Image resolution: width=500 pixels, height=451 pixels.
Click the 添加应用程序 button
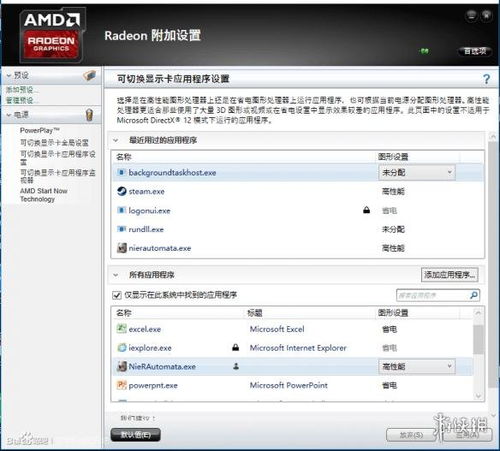449,275
